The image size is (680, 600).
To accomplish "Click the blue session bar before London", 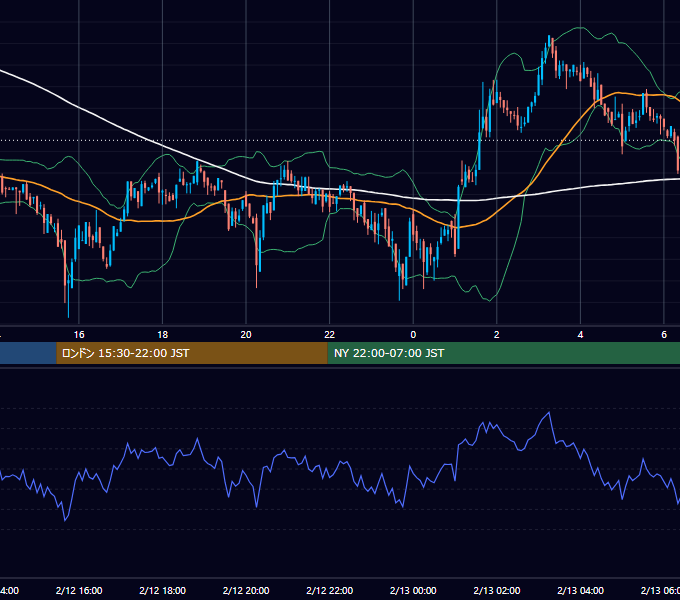I will click(x=28, y=353).
